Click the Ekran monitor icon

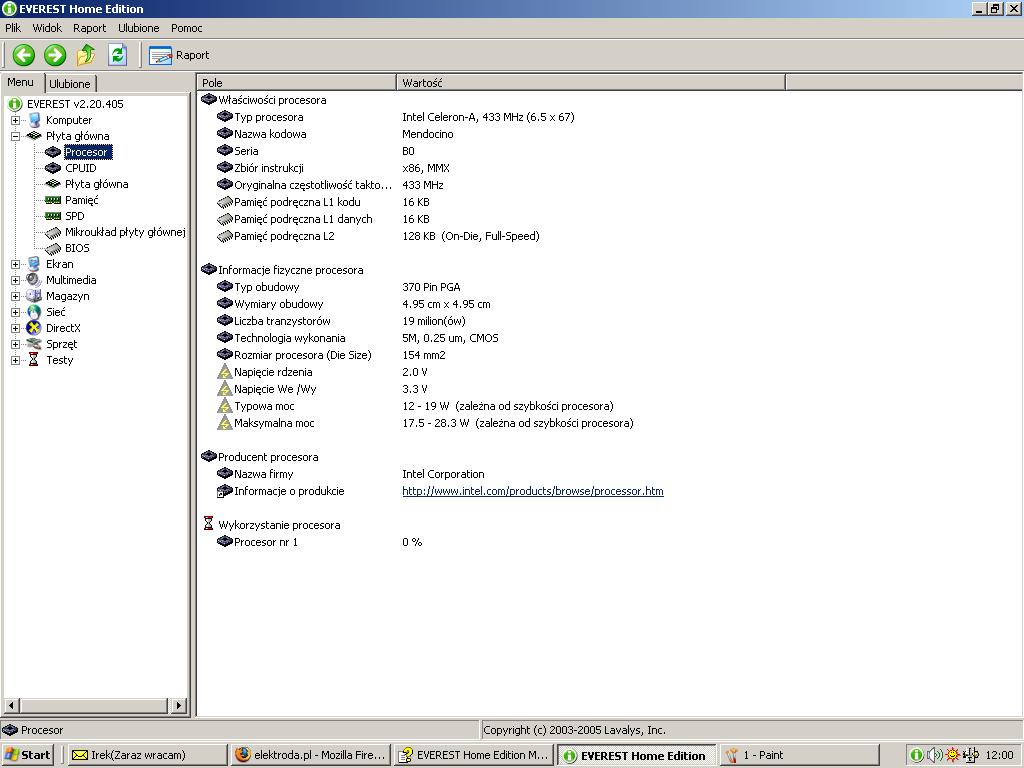(34, 264)
